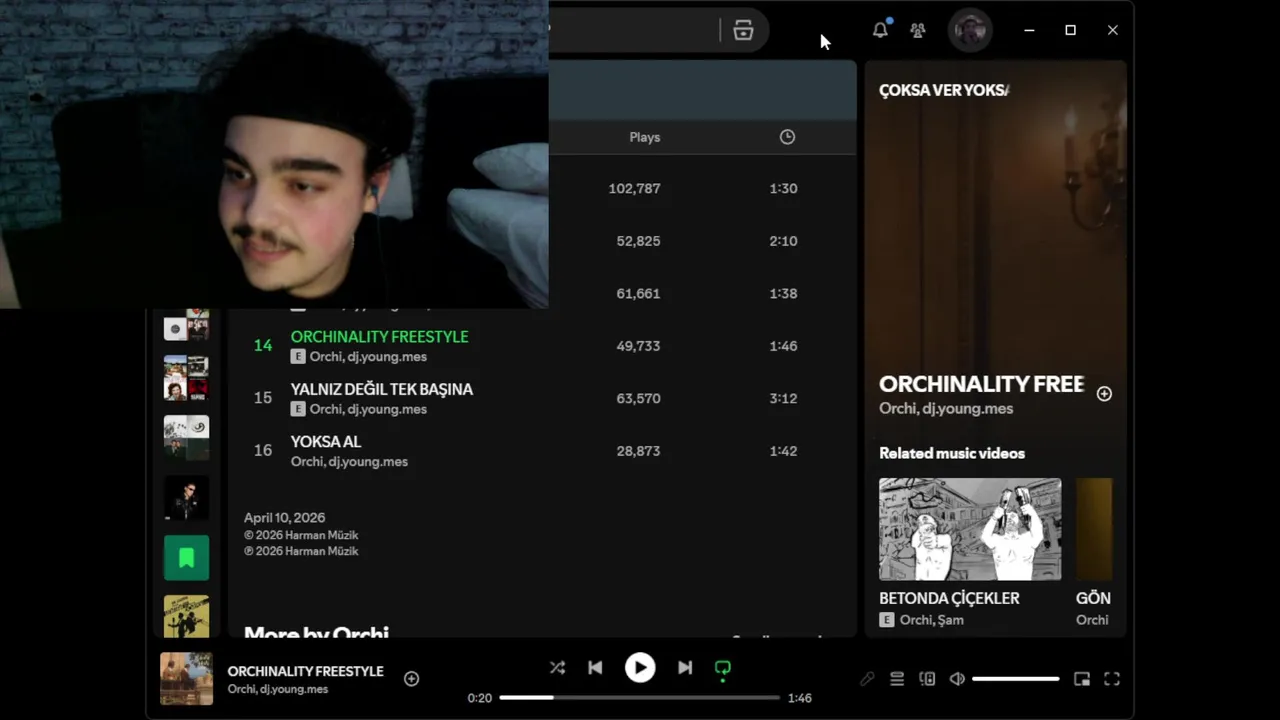This screenshot has width=1280, height=720.
Task: Add now-playing track to Liked Songs from the bottom bar
Action: [x=411, y=679]
